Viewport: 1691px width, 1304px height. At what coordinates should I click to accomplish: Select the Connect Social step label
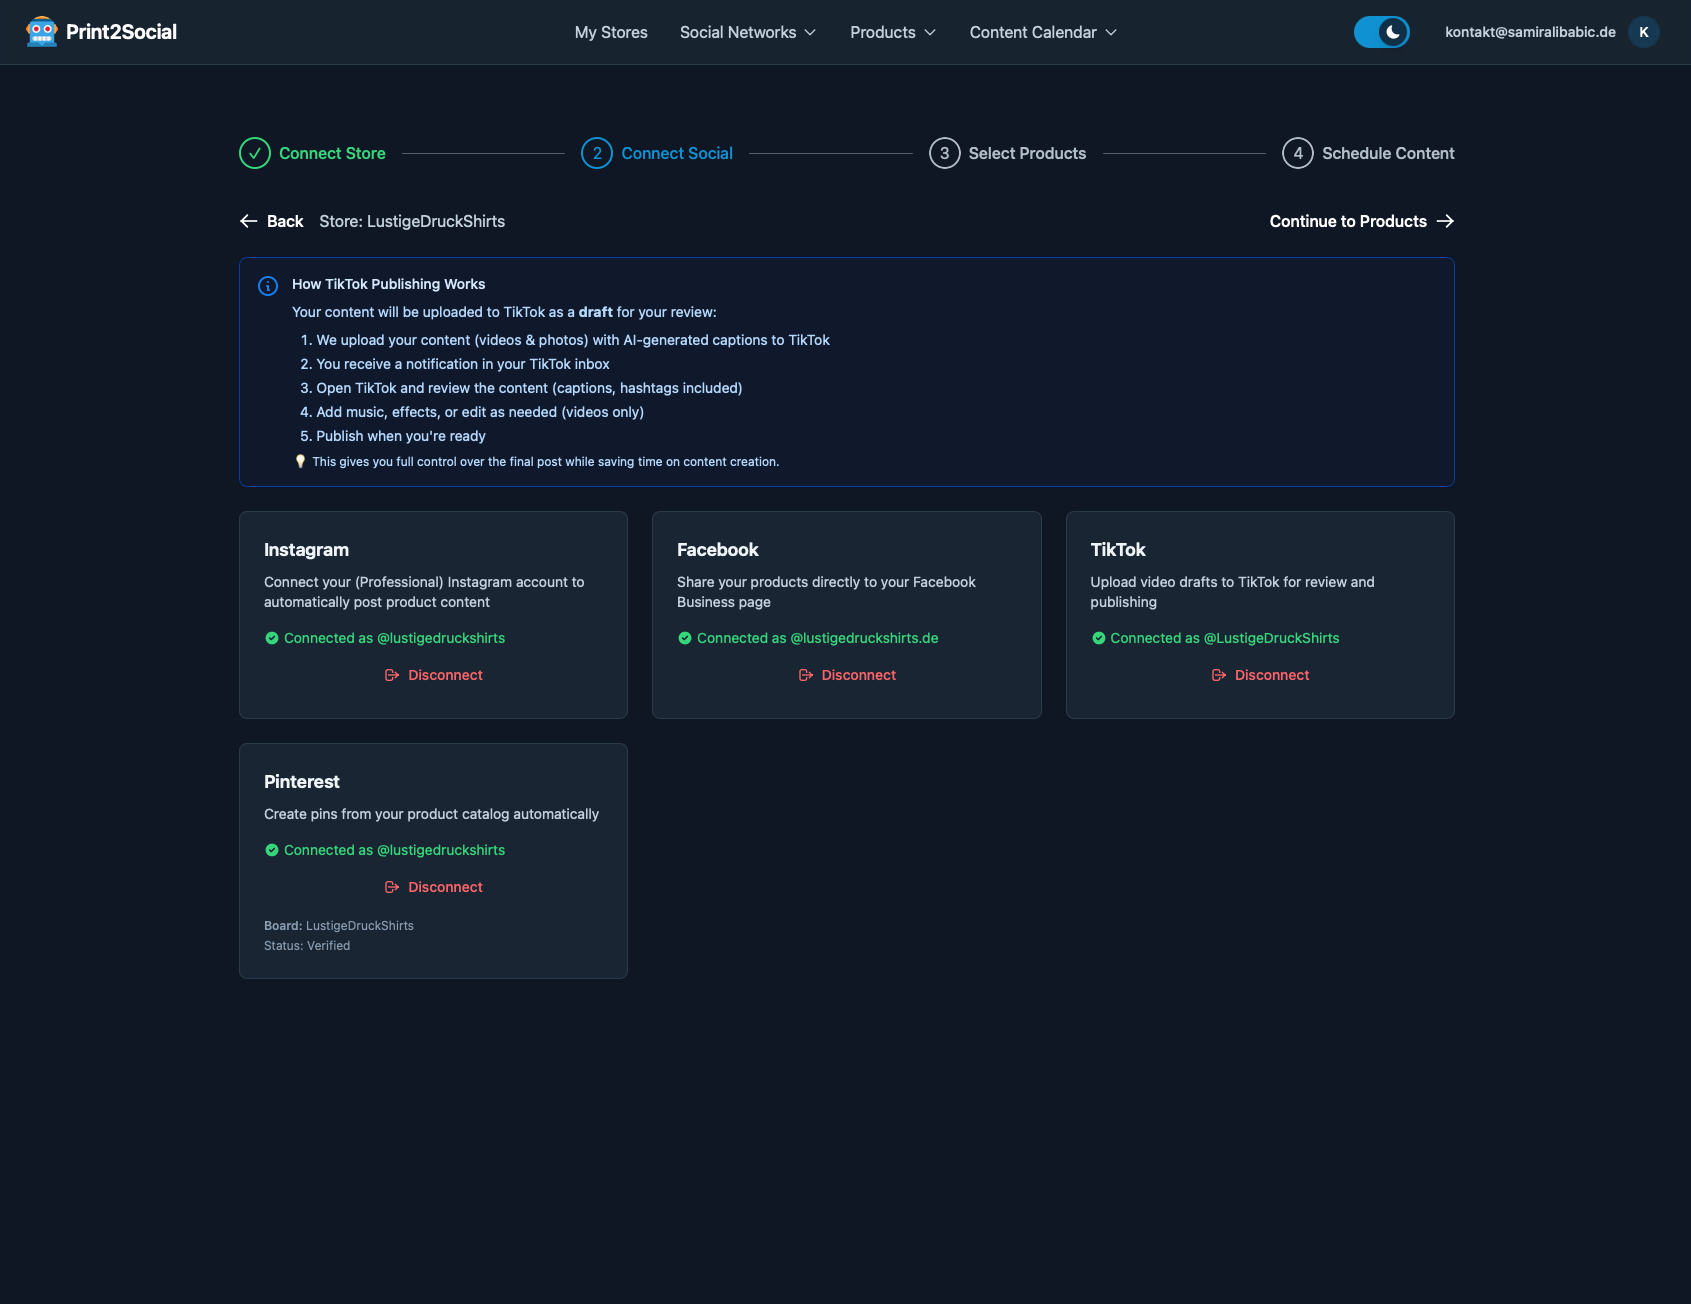pyautogui.click(x=677, y=153)
